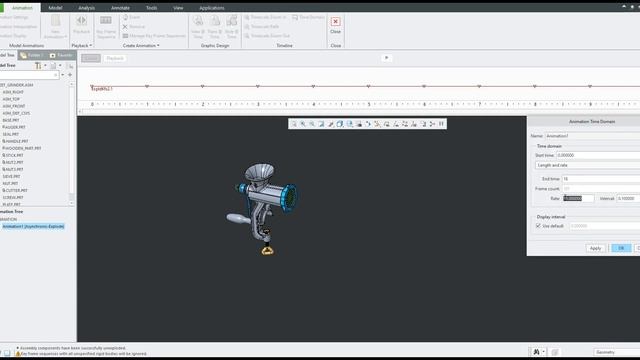Open the Time Domain ribbon command
Viewport: 640px width, 360px height.
point(308,17)
